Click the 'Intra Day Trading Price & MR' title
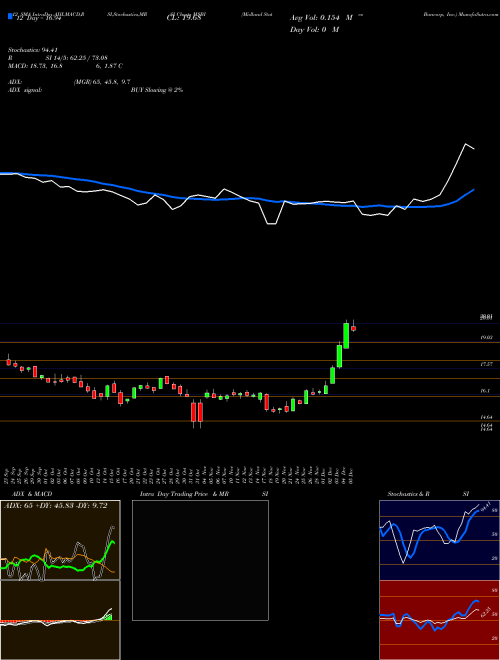The height and width of the screenshot is (660, 500). tap(184, 494)
